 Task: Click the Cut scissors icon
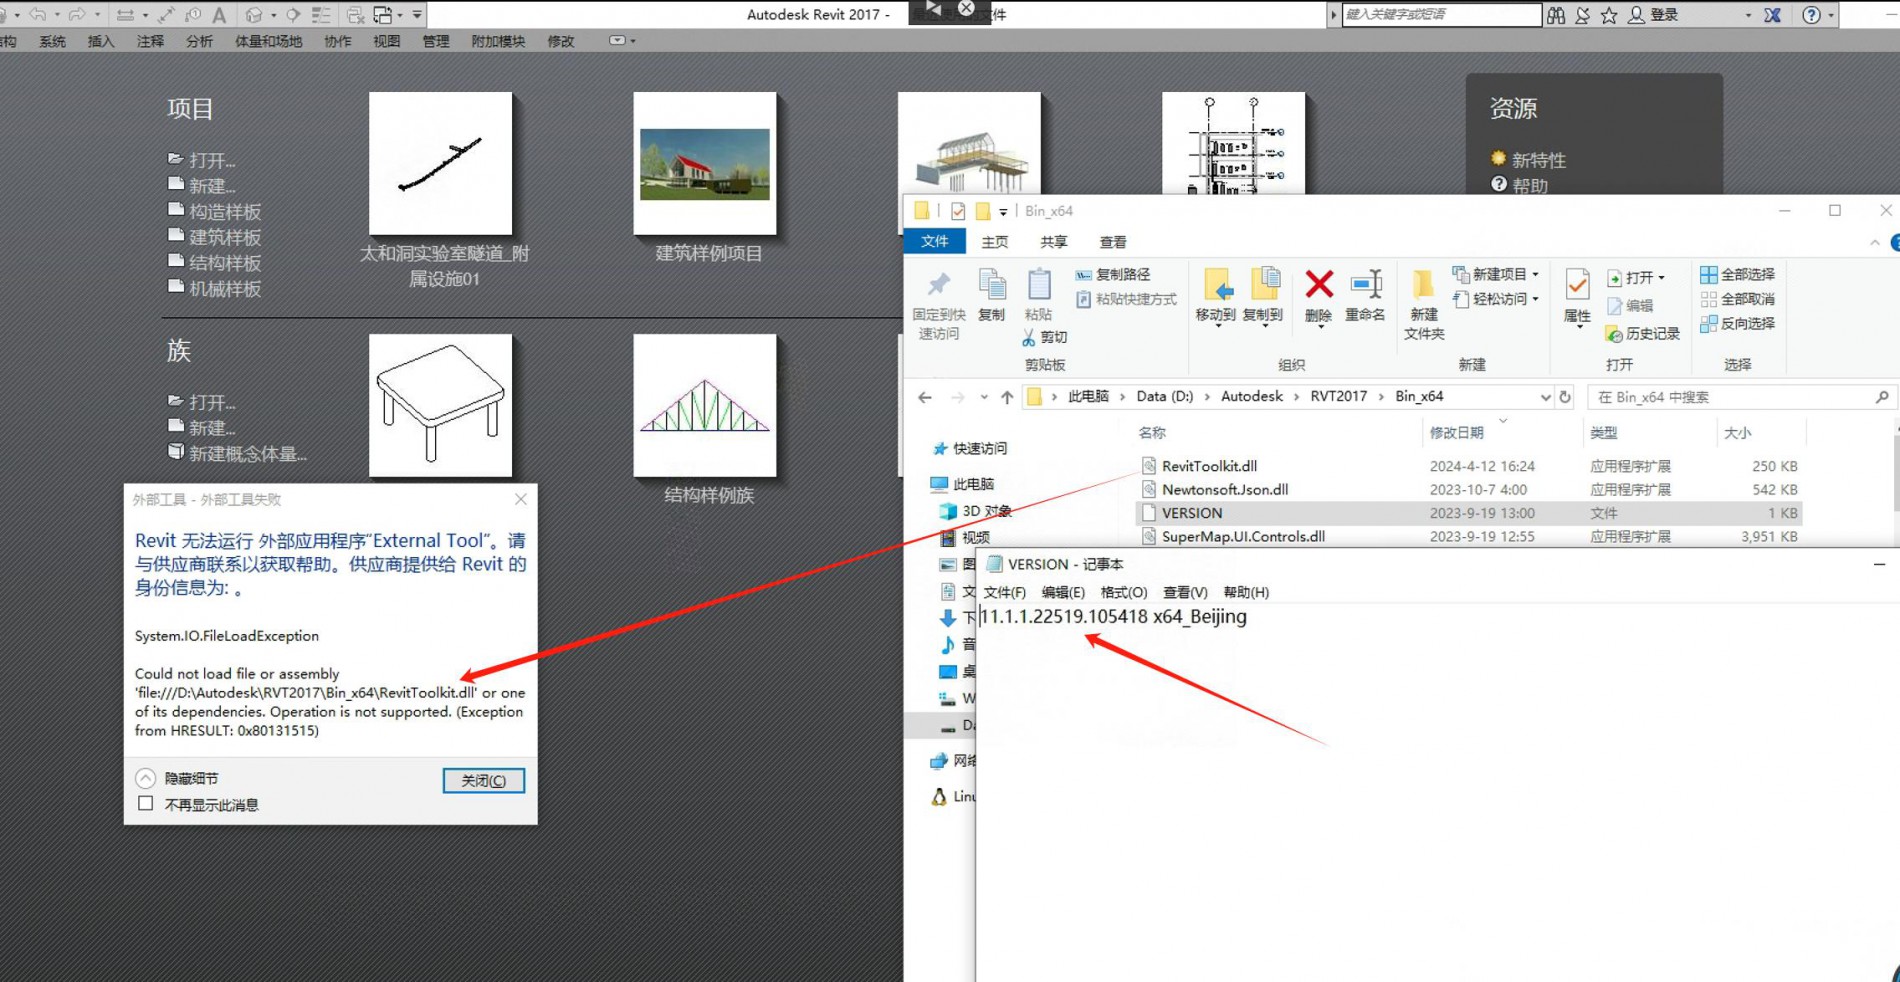point(1029,338)
